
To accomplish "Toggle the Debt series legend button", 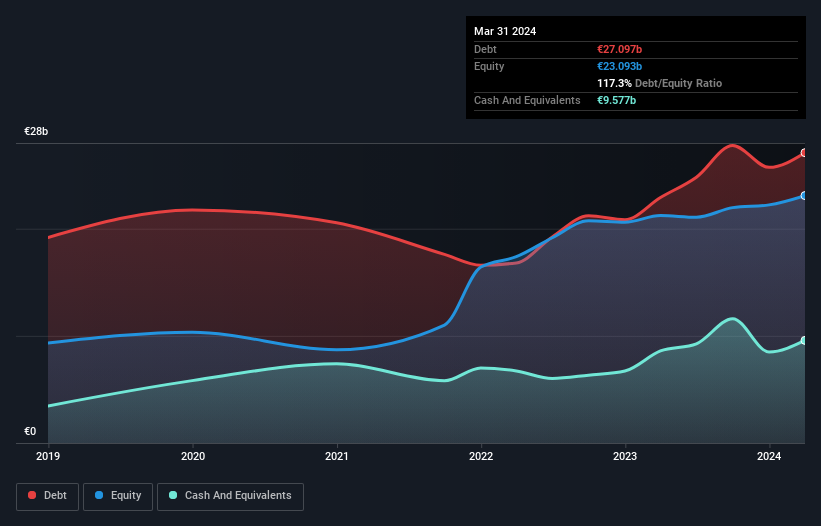I will tap(48, 496).
